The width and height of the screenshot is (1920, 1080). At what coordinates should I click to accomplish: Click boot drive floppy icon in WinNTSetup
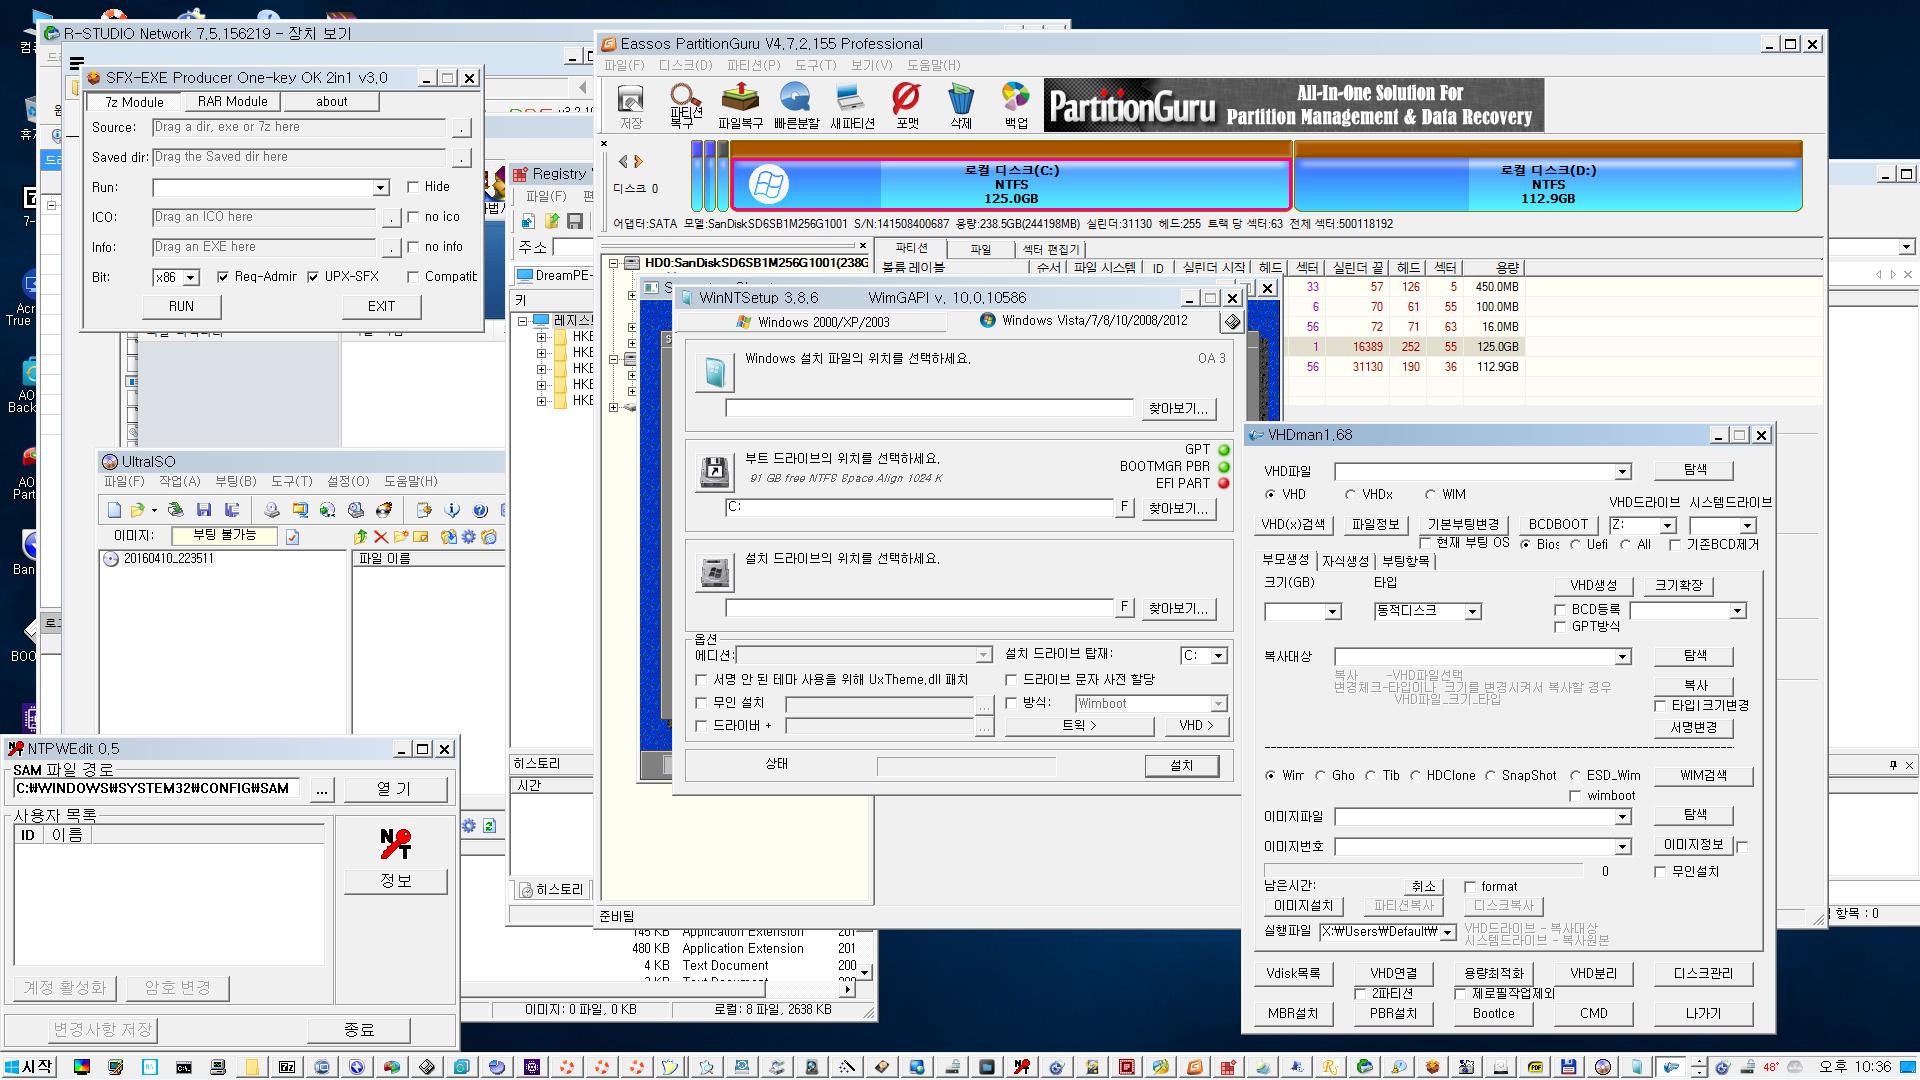(x=714, y=472)
